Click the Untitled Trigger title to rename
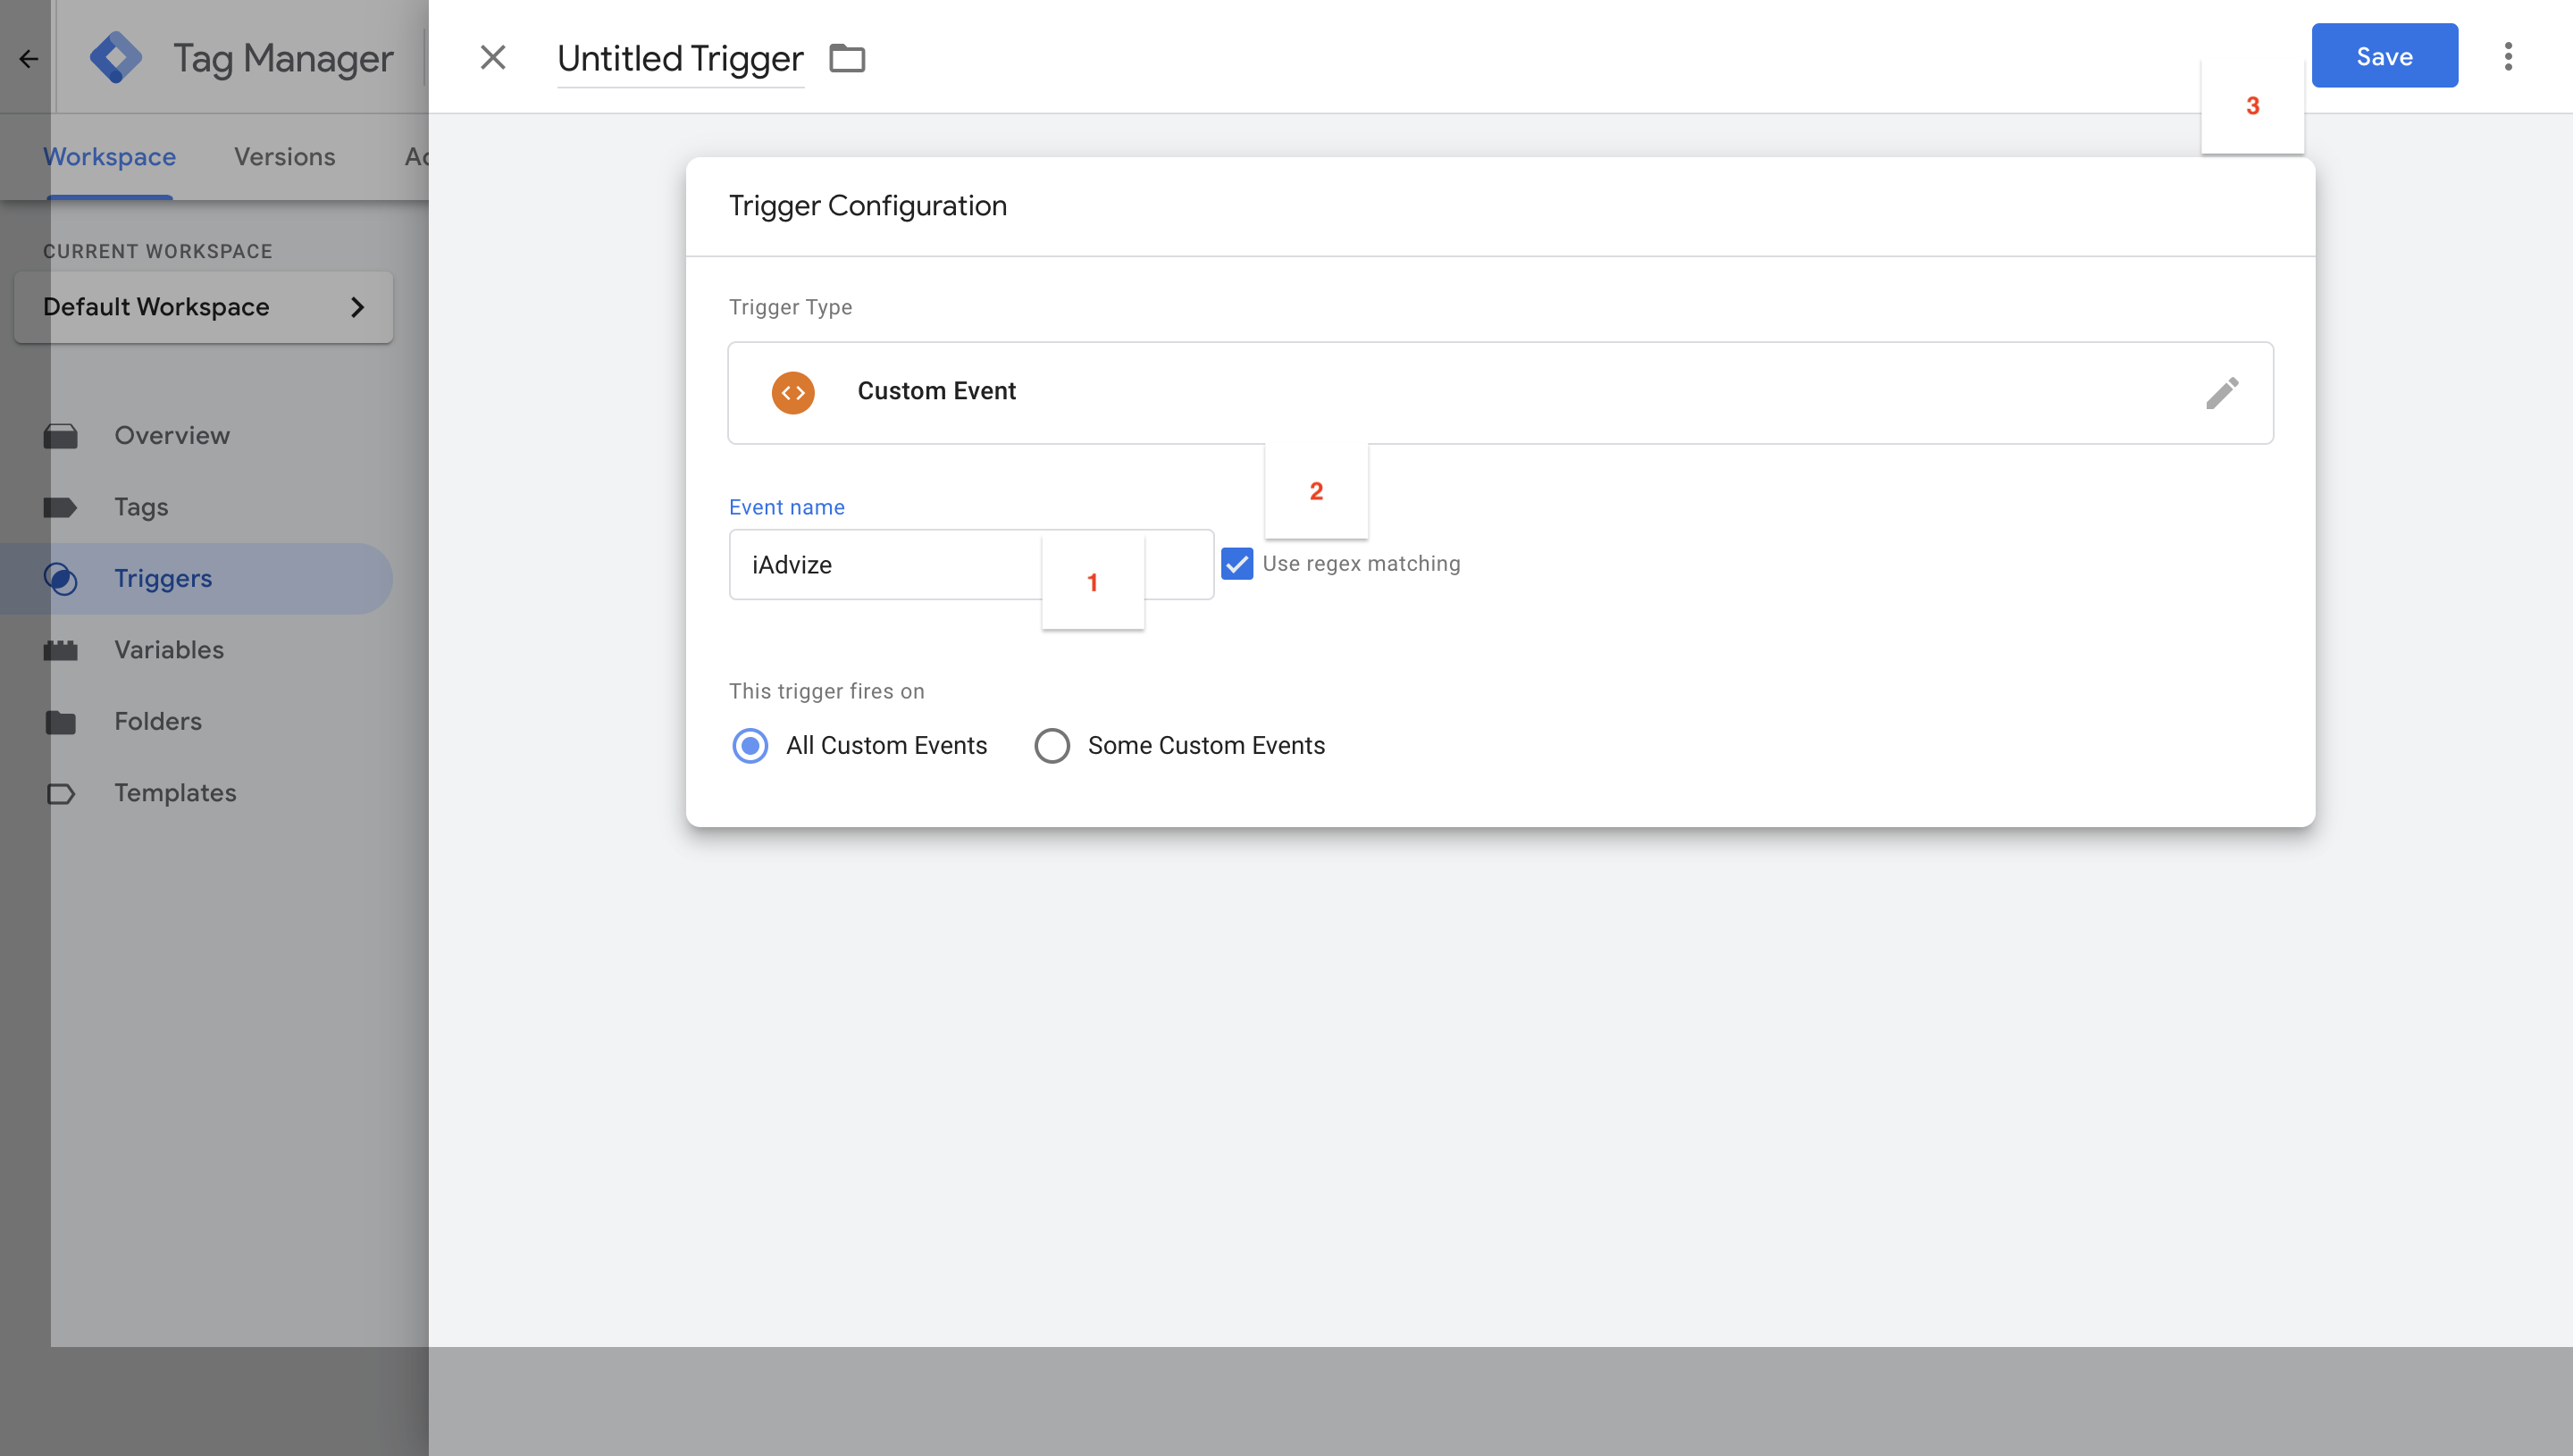Image resolution: width=2573 pixels, height=1456 pixels. (x=680, y=58)
